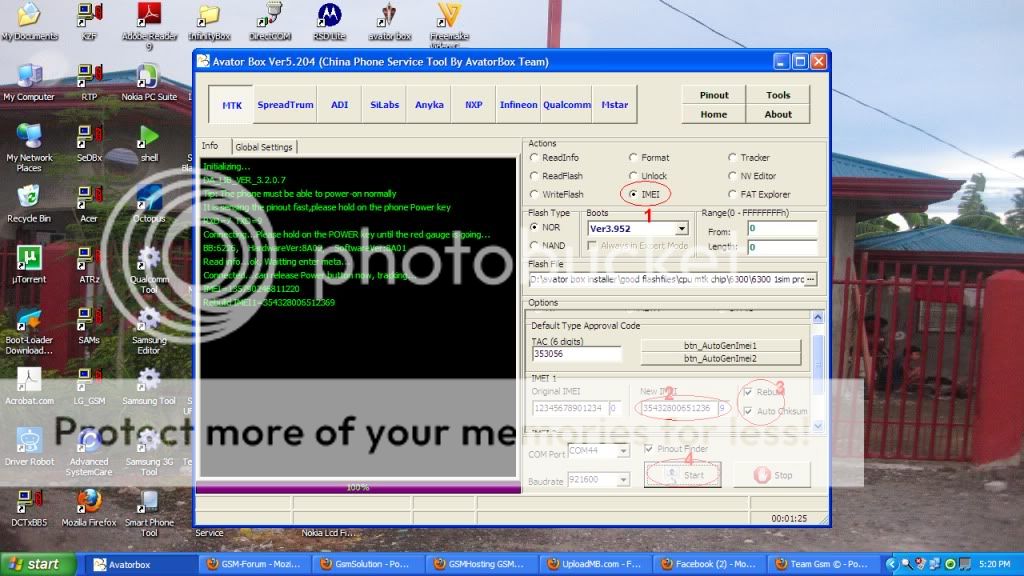Toggle the Auto Chksum checkbox
Screen dimensions: 1024x576
click(748, 411)
